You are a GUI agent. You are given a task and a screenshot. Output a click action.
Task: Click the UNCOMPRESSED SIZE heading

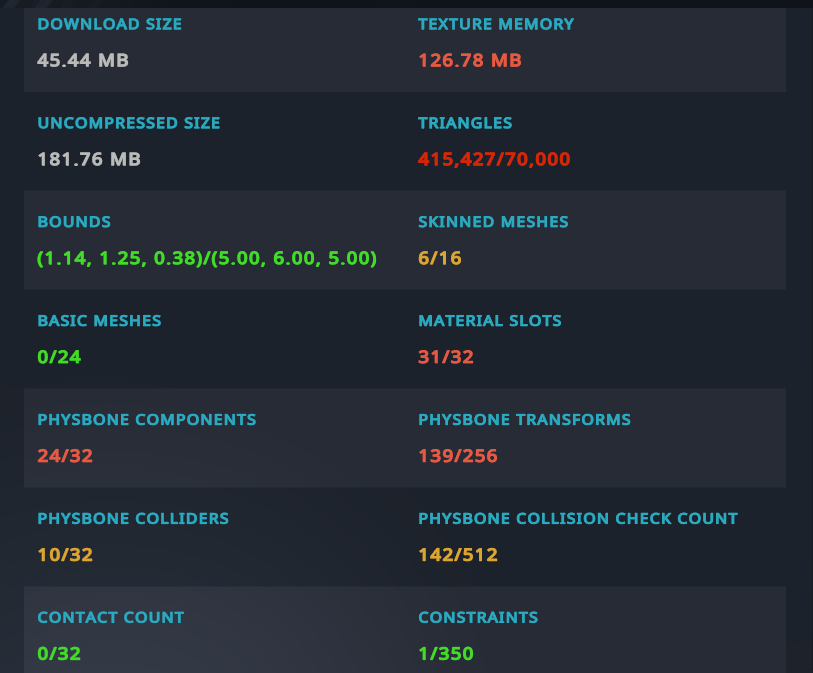click(x=129, y=123)
